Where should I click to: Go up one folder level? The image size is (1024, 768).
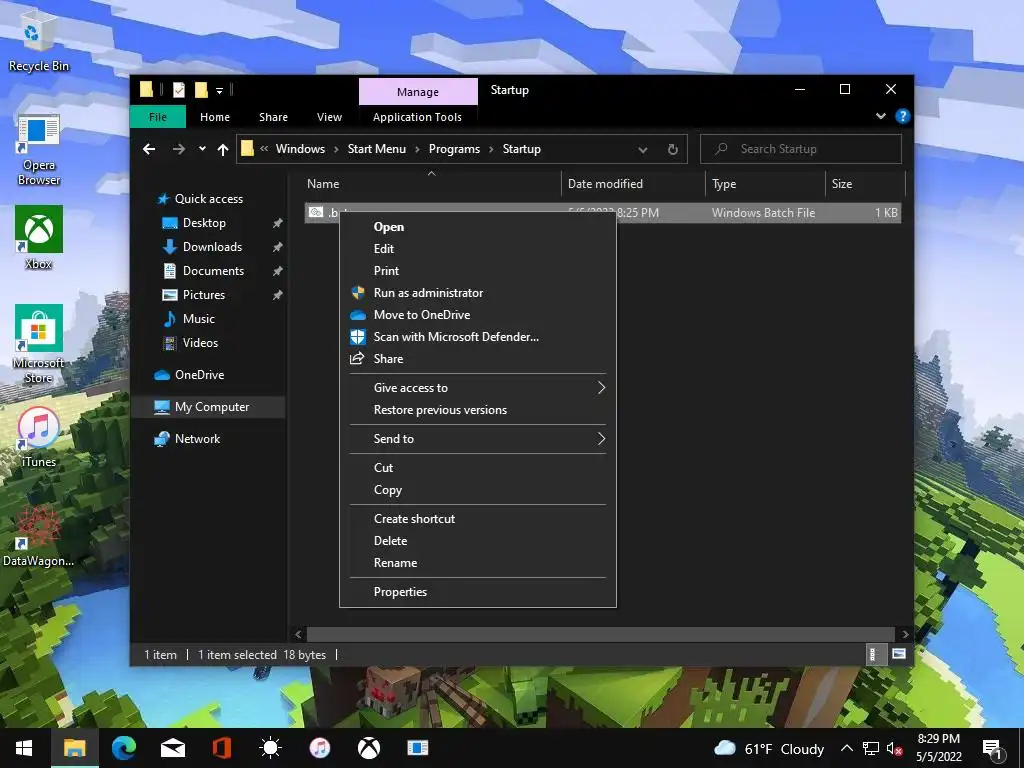click(x=223, y=150)
